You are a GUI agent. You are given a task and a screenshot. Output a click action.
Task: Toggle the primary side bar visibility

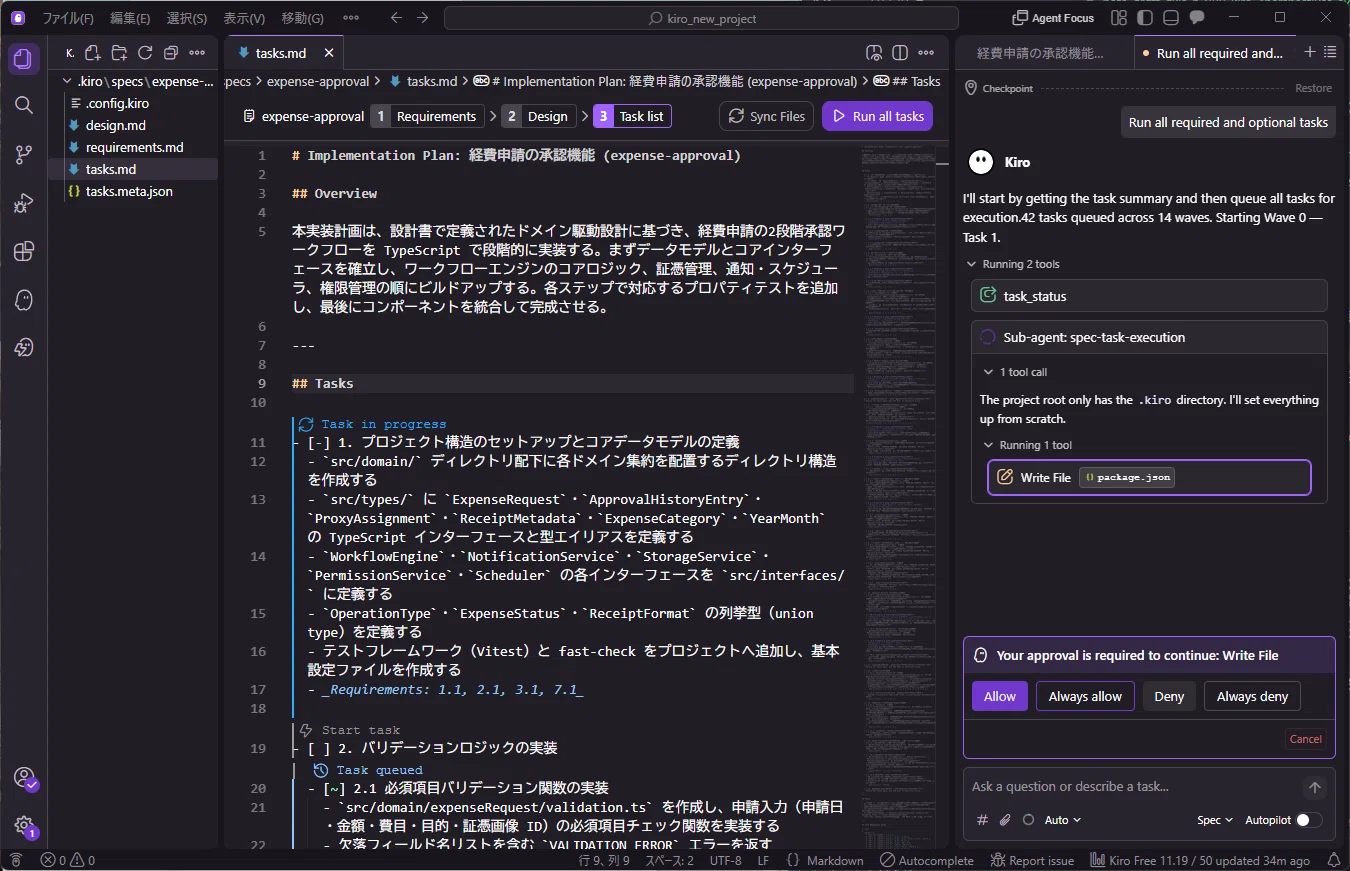pyautogui.click(x=1145, y=18)
